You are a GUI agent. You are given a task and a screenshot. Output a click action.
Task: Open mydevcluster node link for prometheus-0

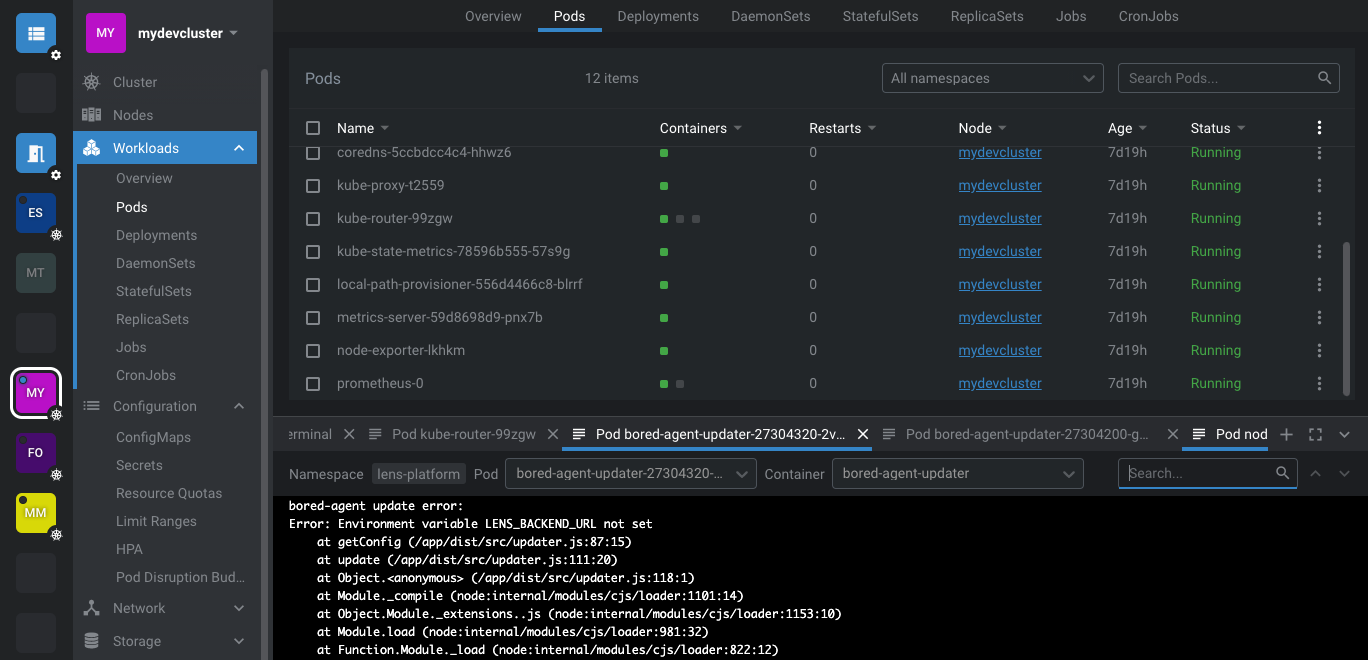tap(1000, 383)
